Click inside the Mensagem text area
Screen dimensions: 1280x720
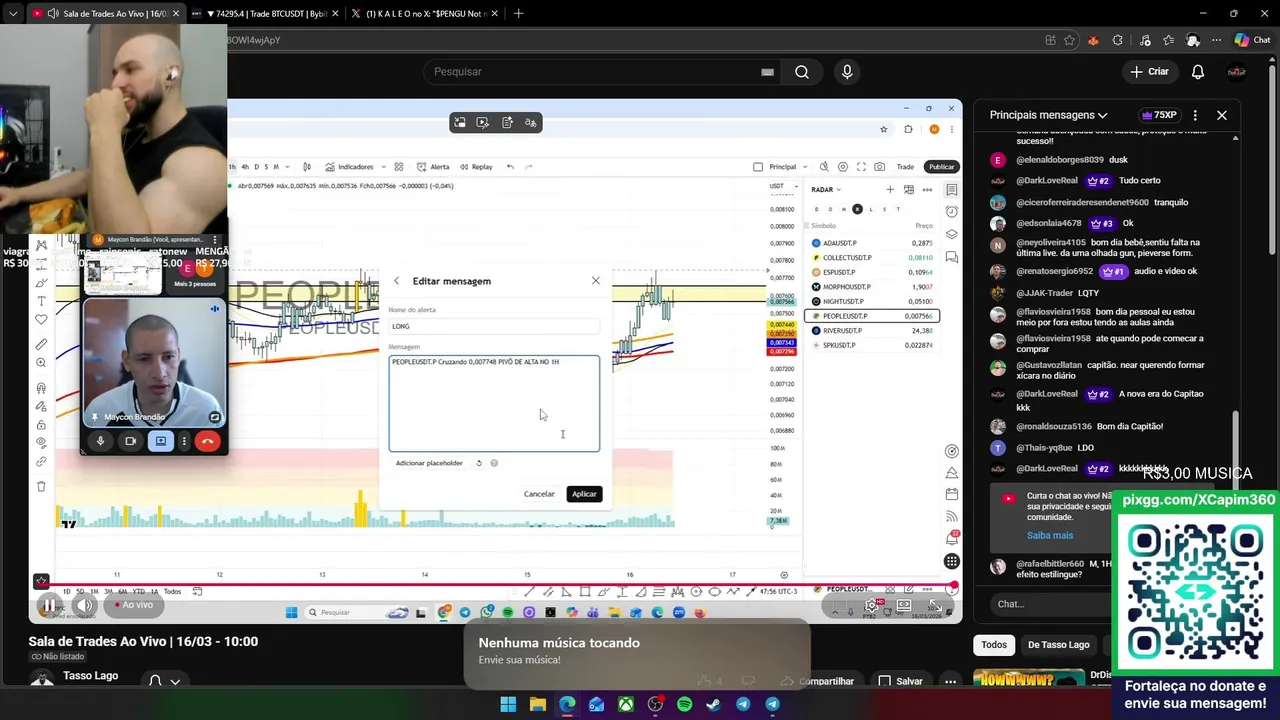point(494,403)
